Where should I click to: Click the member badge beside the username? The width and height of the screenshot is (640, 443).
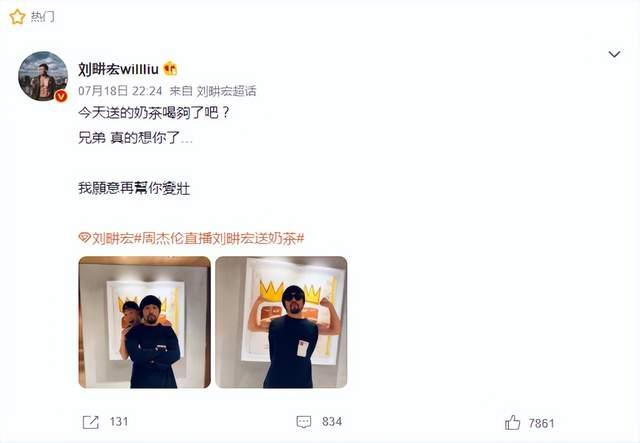click(x=170, y=69)
